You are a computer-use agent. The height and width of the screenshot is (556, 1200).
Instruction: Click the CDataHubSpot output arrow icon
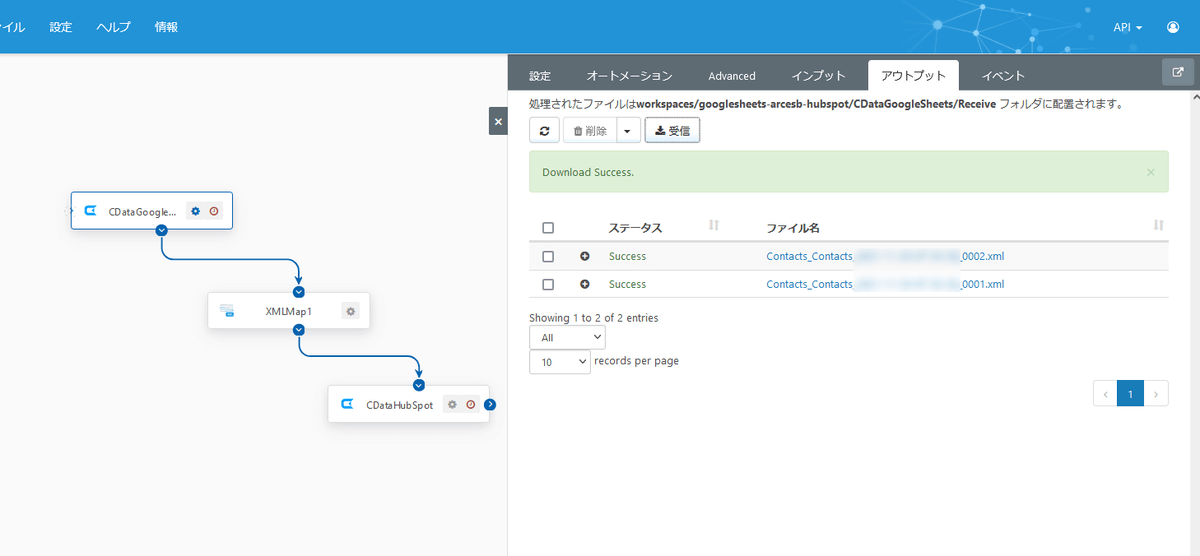(490, 405)
